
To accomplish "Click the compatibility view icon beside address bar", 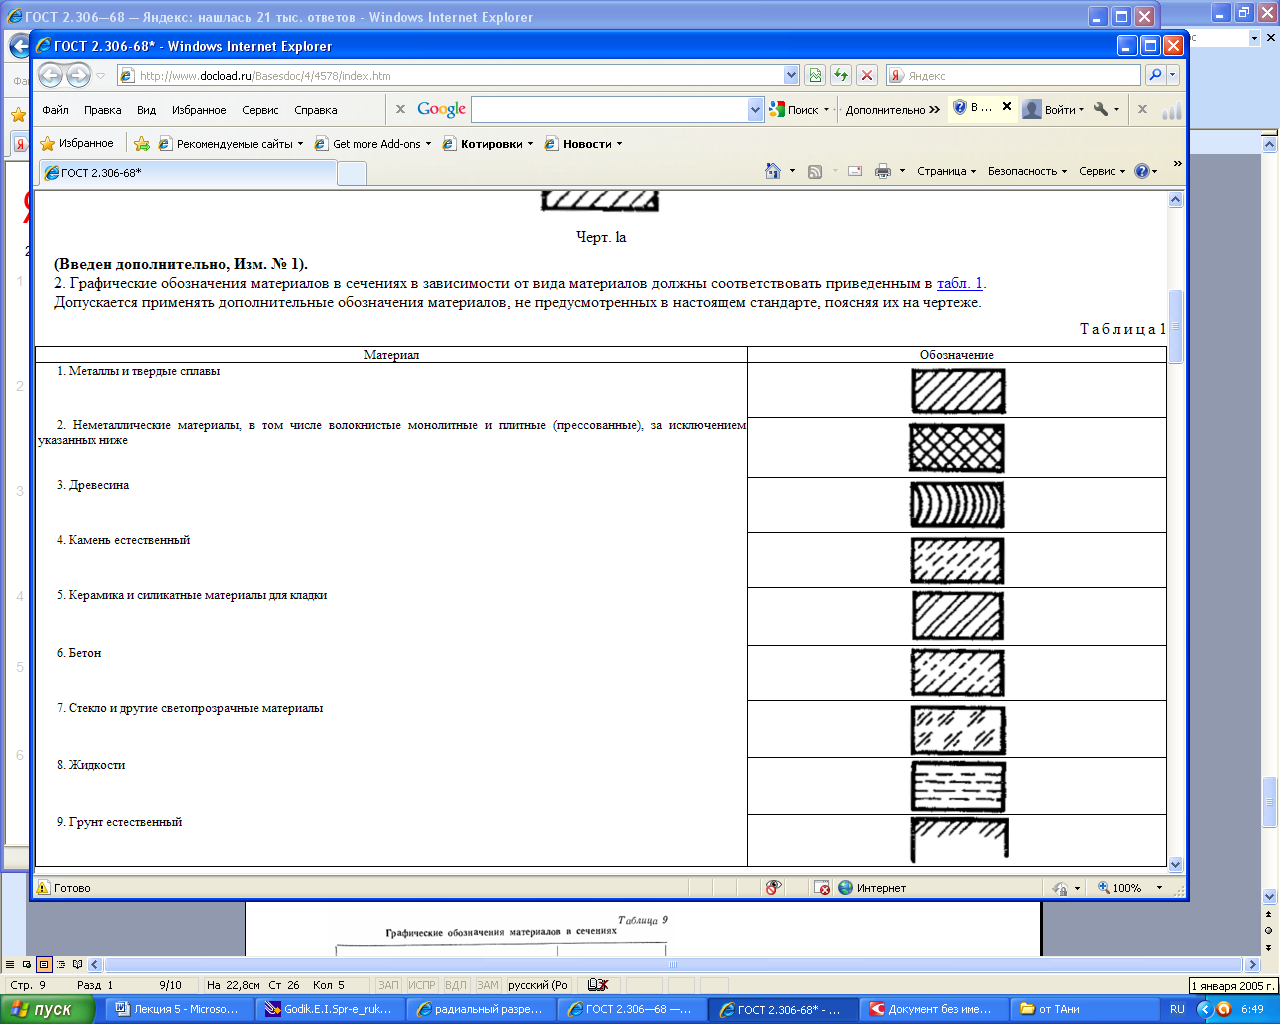I will (815, 75).
